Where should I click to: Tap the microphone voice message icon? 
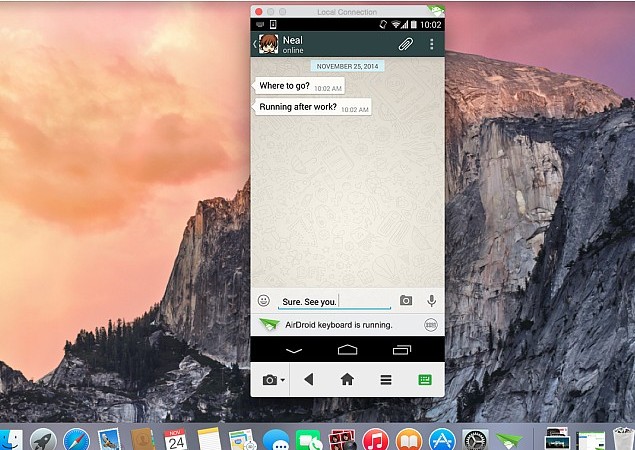coord(432,300)
